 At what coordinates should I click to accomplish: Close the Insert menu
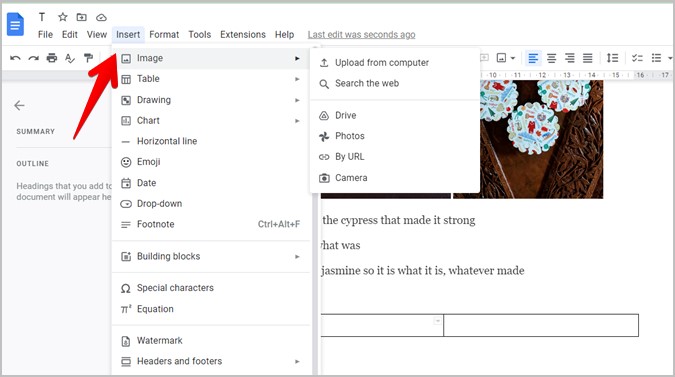[128, 34]
